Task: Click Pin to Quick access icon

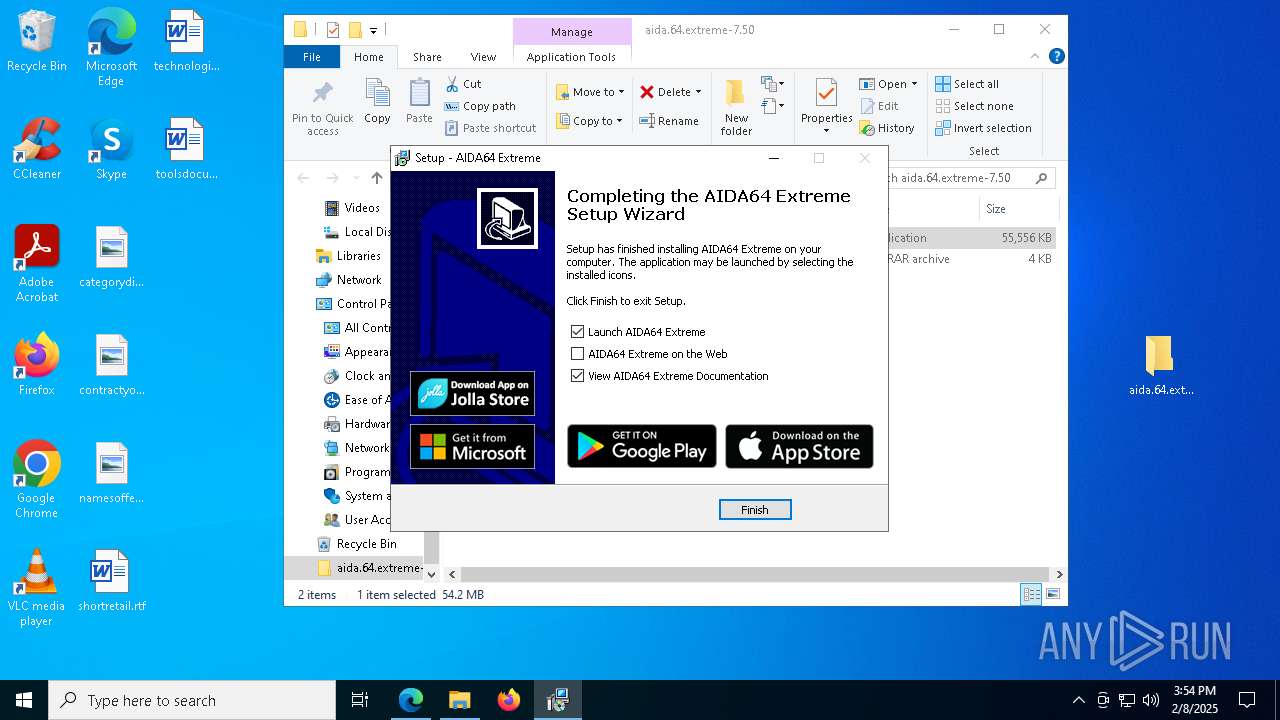Action: [x=322, y=94]
